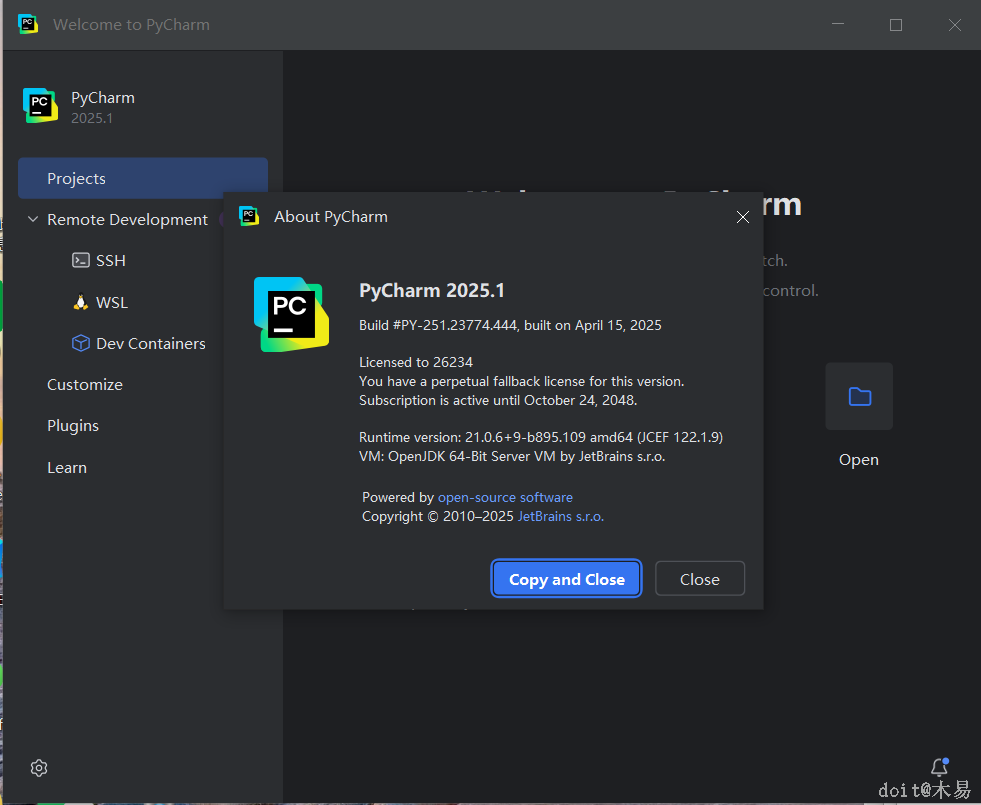Screen dimensions: 981x805
Task: Minimize the Welcome to PyCharm window
Action: coord(836,25)
